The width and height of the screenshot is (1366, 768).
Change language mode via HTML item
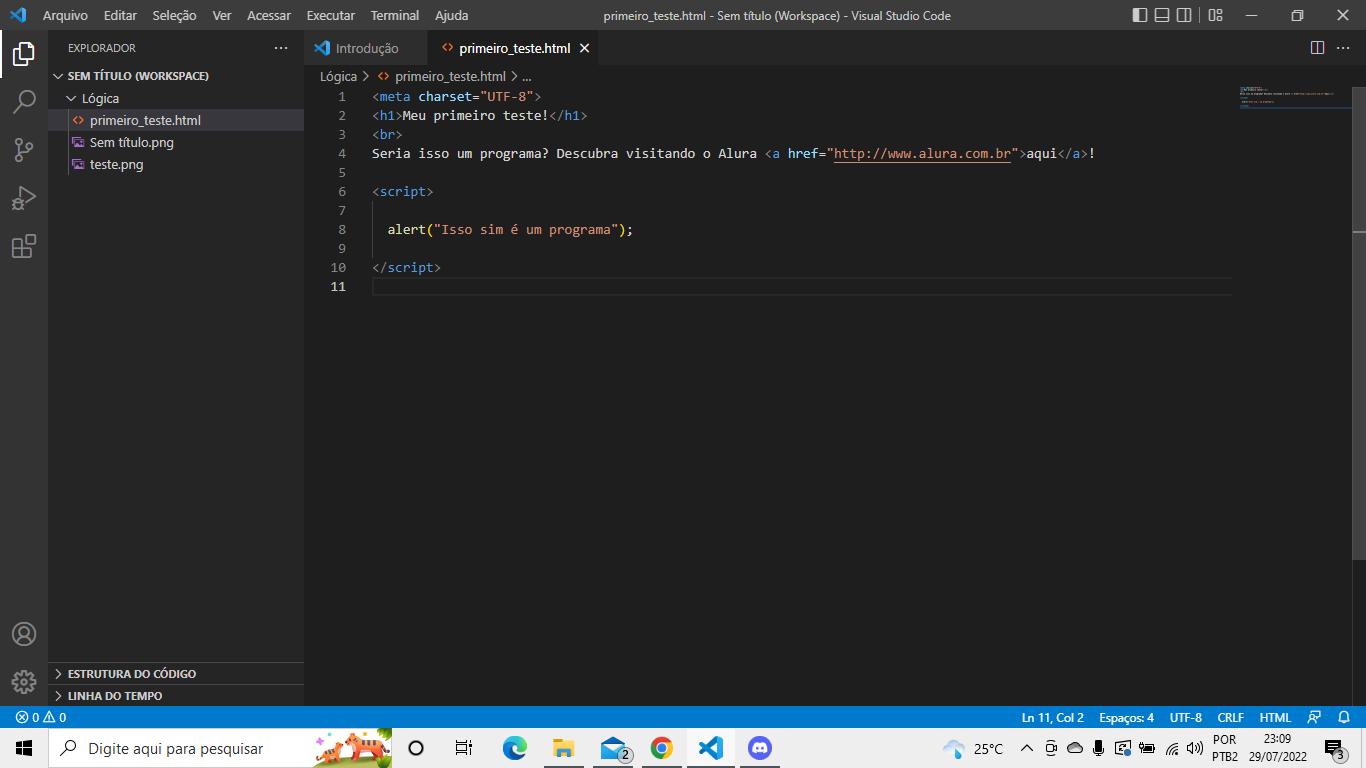click(x=1275, y=717)
